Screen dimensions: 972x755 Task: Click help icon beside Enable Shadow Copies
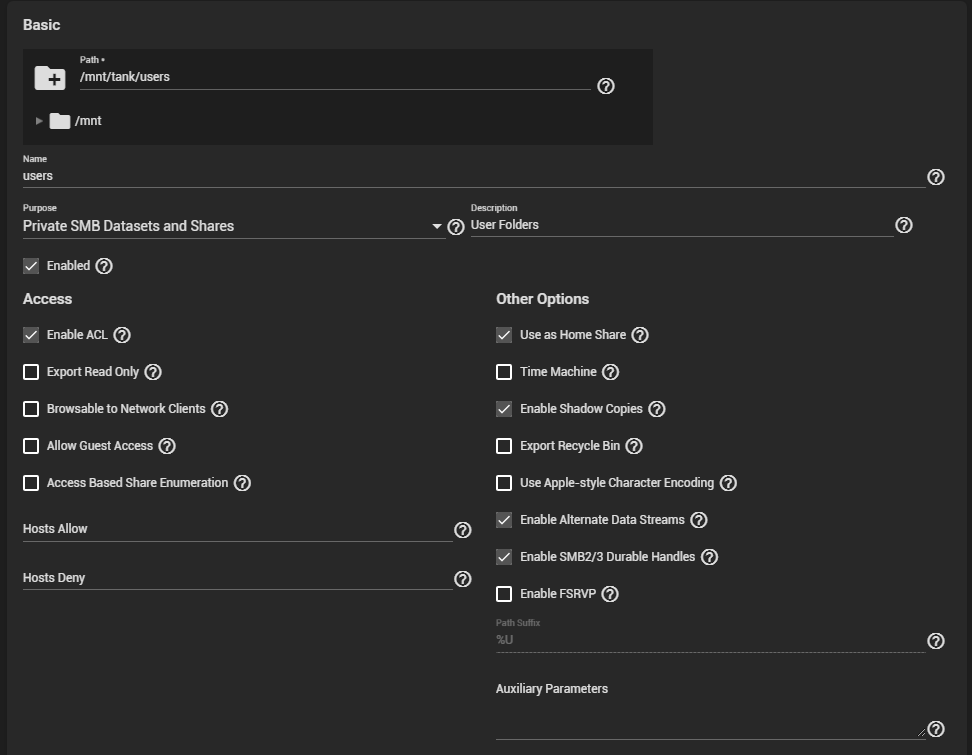click(657, 409)
